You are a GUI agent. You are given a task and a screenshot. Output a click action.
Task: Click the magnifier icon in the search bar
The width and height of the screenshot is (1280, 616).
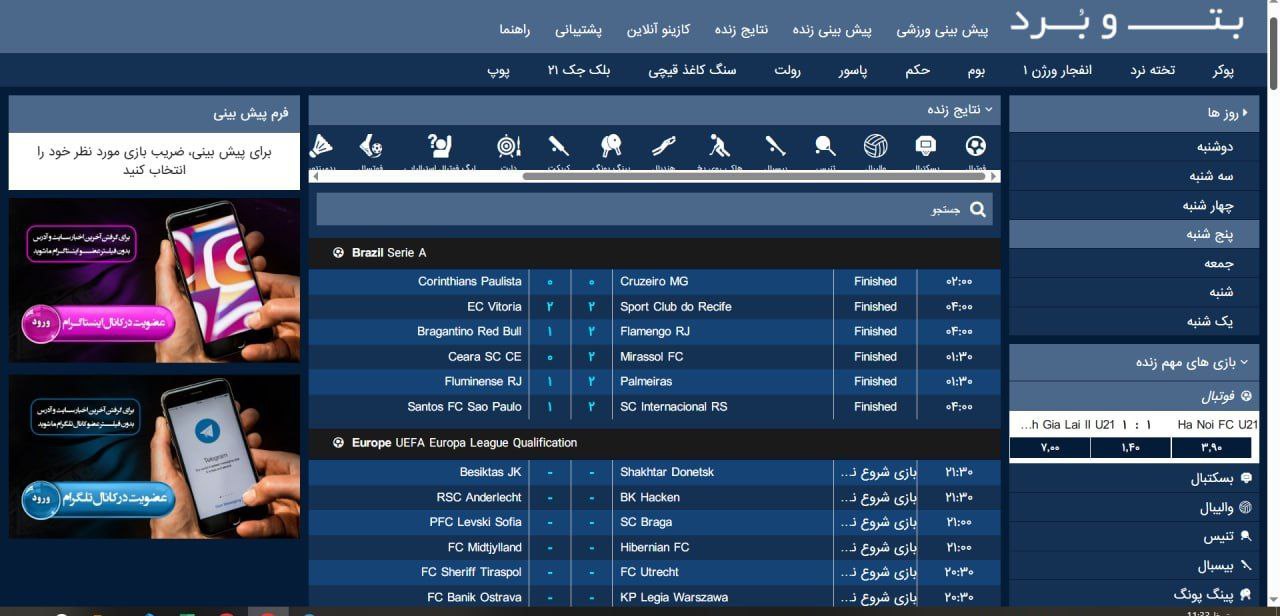978,209
